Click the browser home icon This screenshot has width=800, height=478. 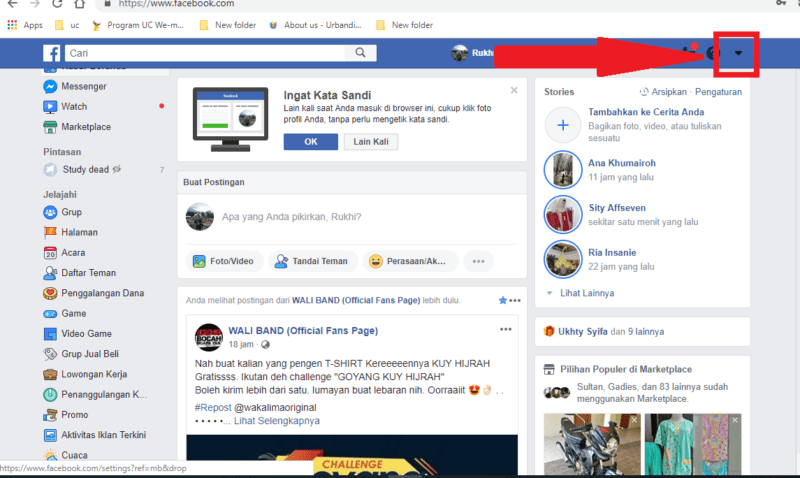click(x=80, y=4)
